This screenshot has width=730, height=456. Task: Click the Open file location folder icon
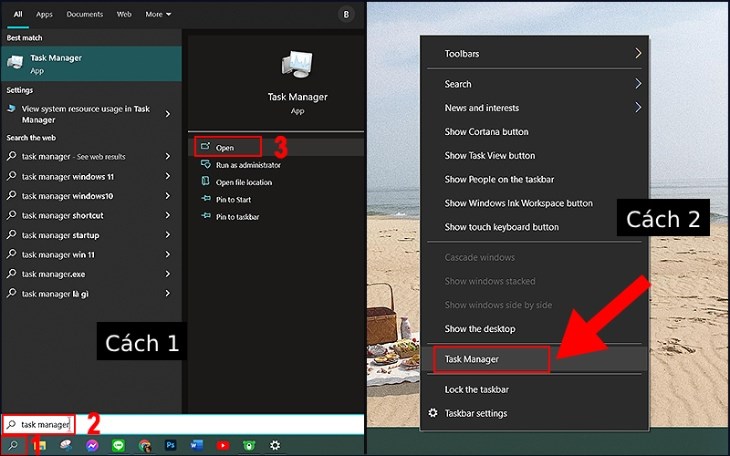point(205,182)
